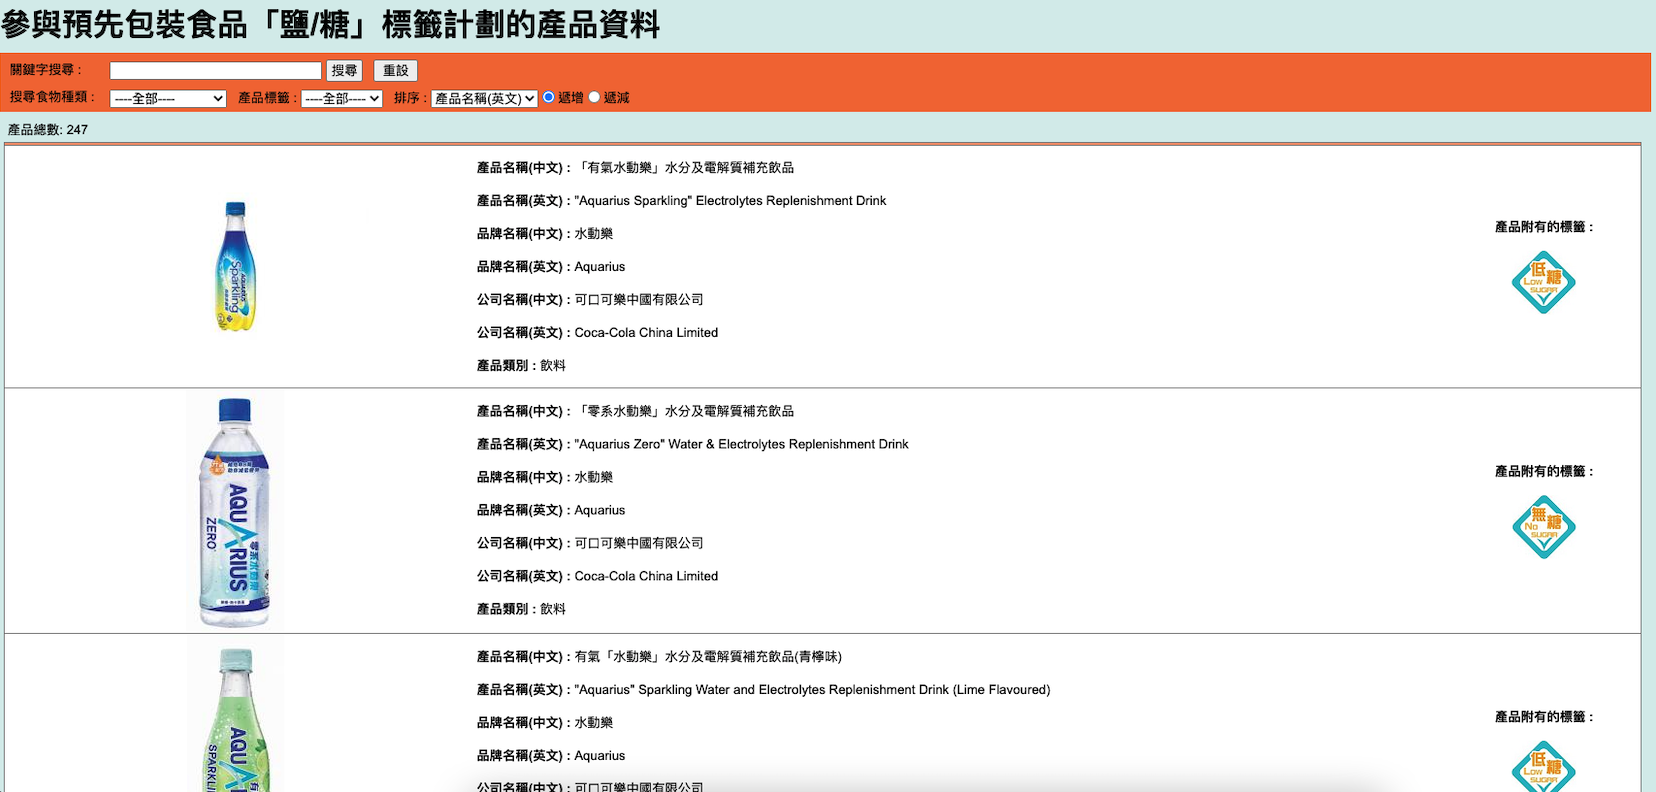The width and height of the screenshot is (1656, 792).
Task: Click 產品類別:飲料 in the Aquarius Sparkling row
Action: click(521, 366)
